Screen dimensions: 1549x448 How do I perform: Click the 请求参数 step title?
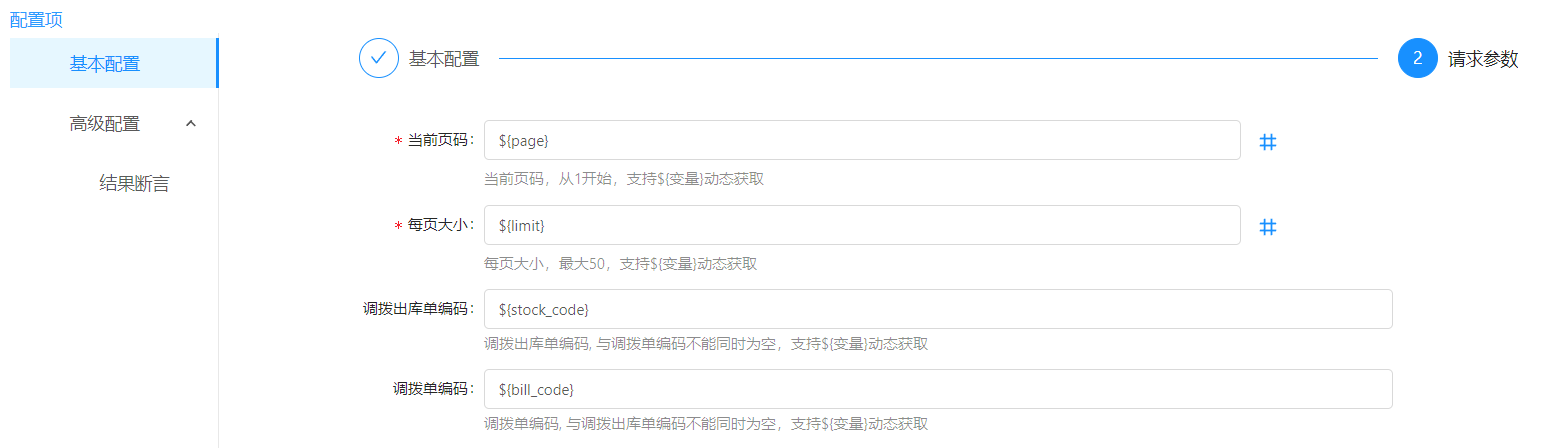(x=1482, y=59)
